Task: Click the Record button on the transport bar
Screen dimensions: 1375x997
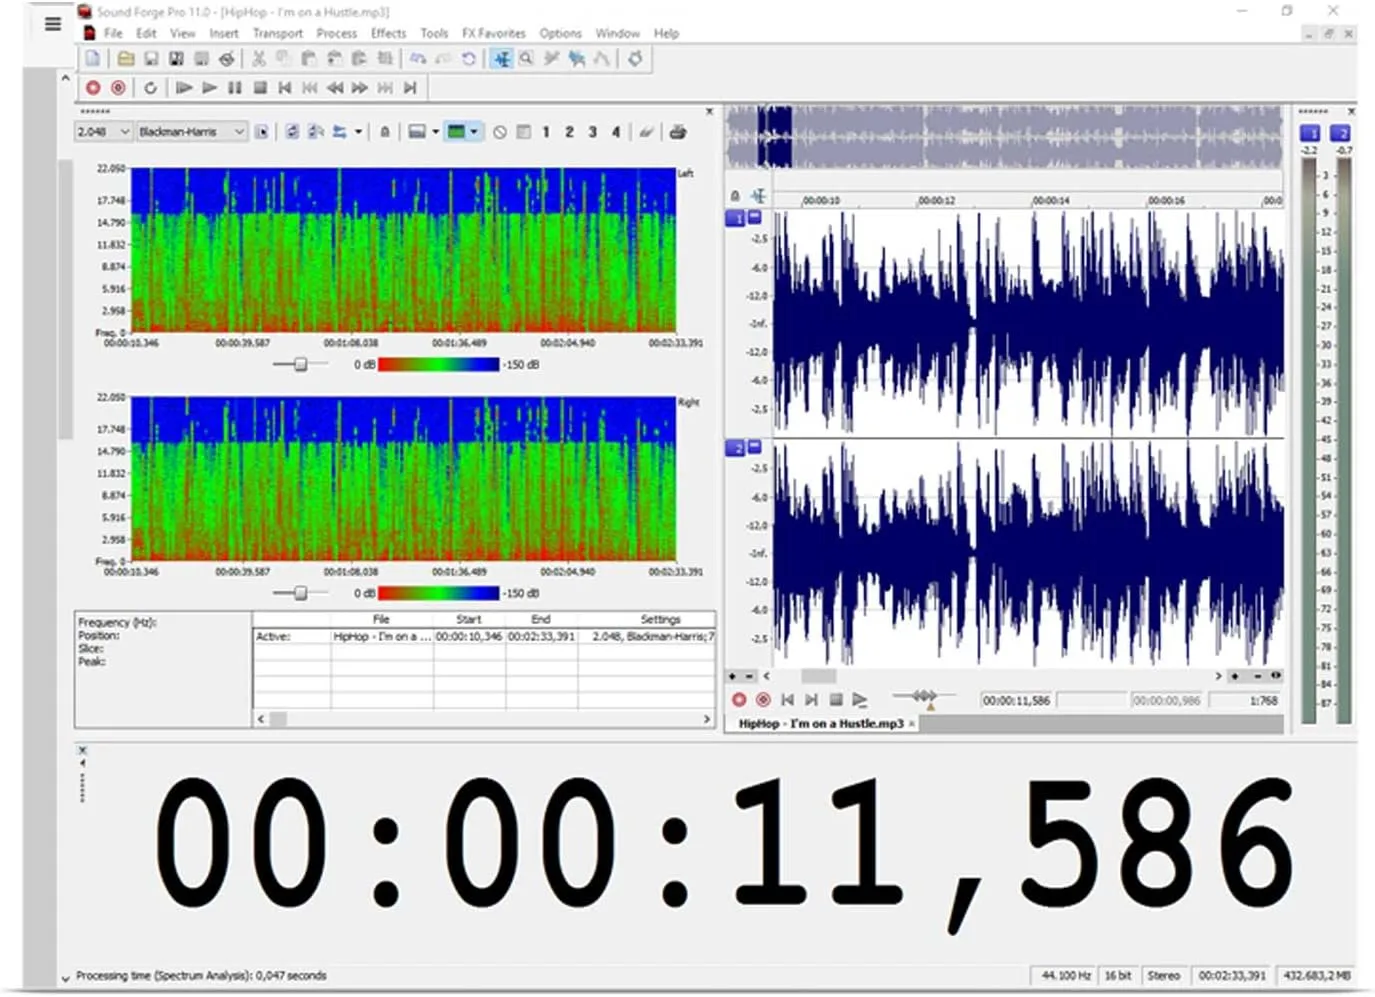Action: [93, 88]
